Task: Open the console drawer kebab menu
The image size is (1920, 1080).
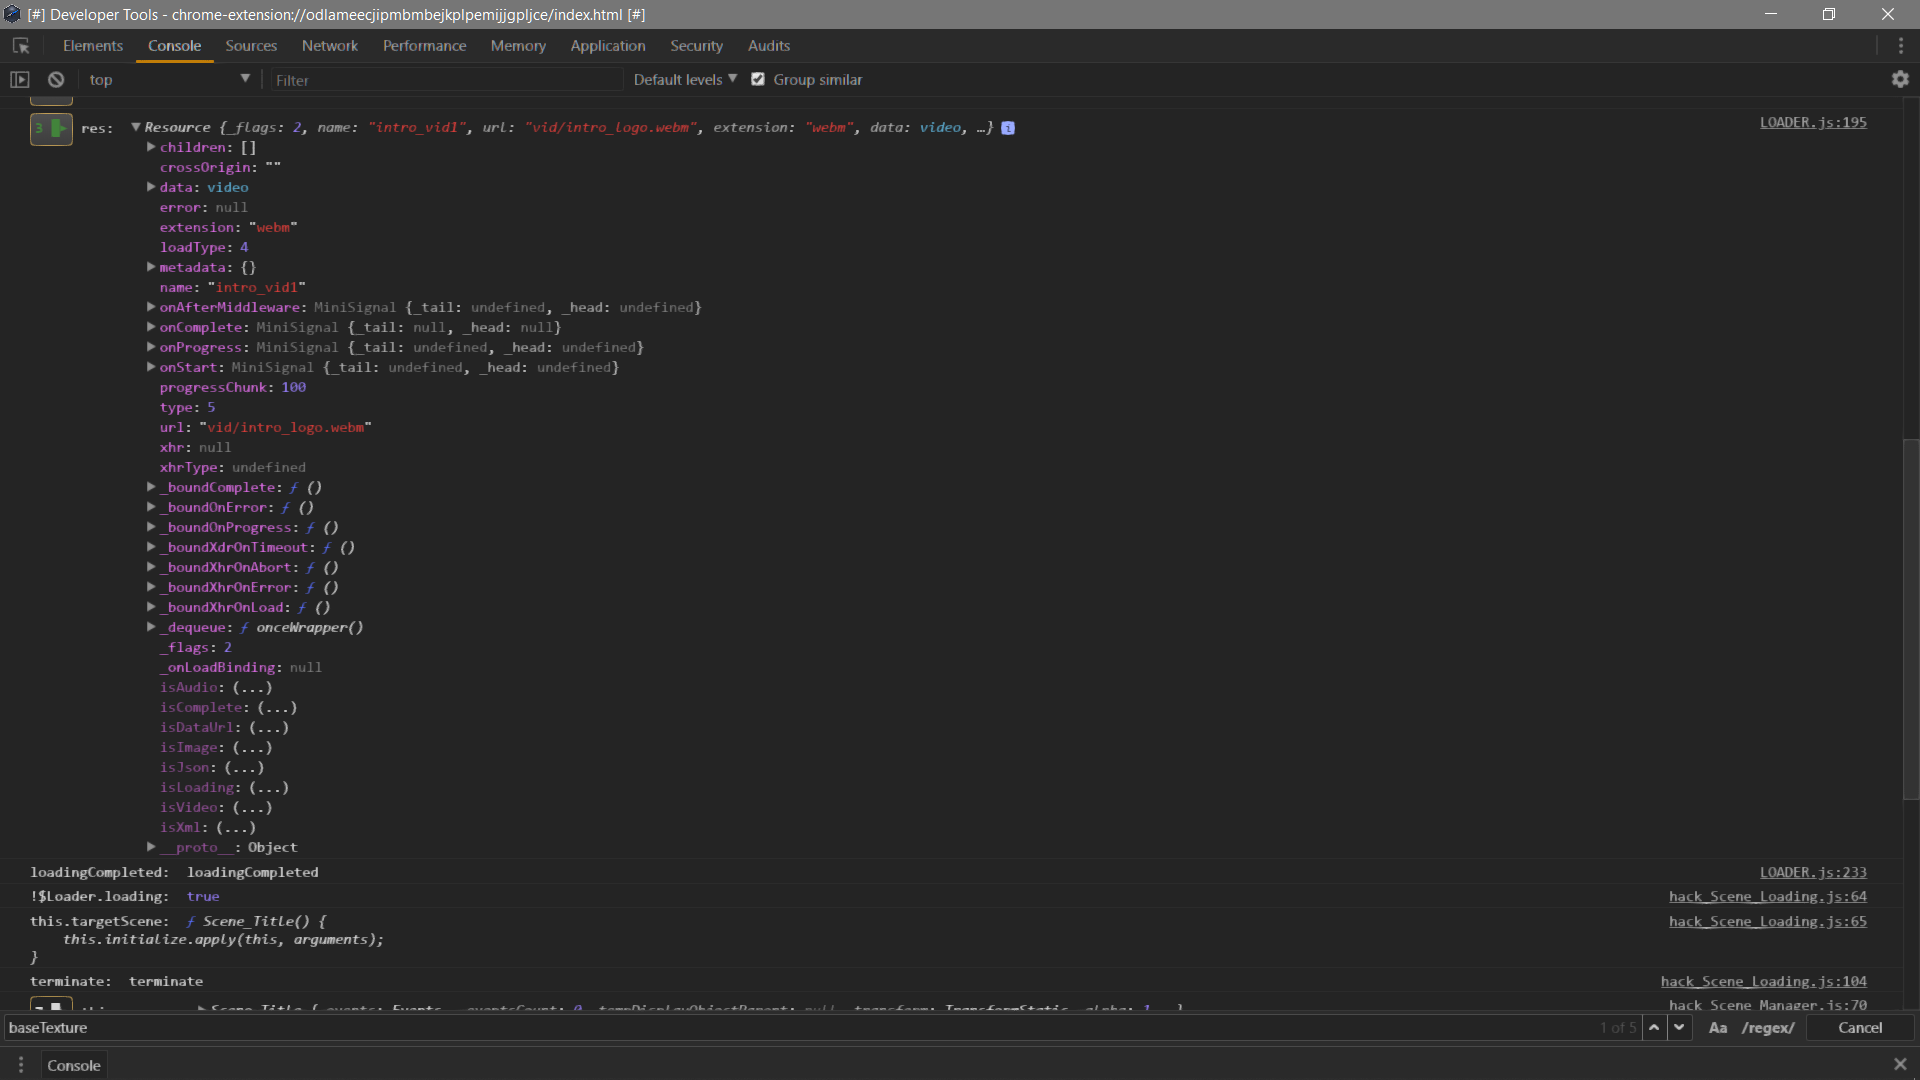Action: 20,1065
